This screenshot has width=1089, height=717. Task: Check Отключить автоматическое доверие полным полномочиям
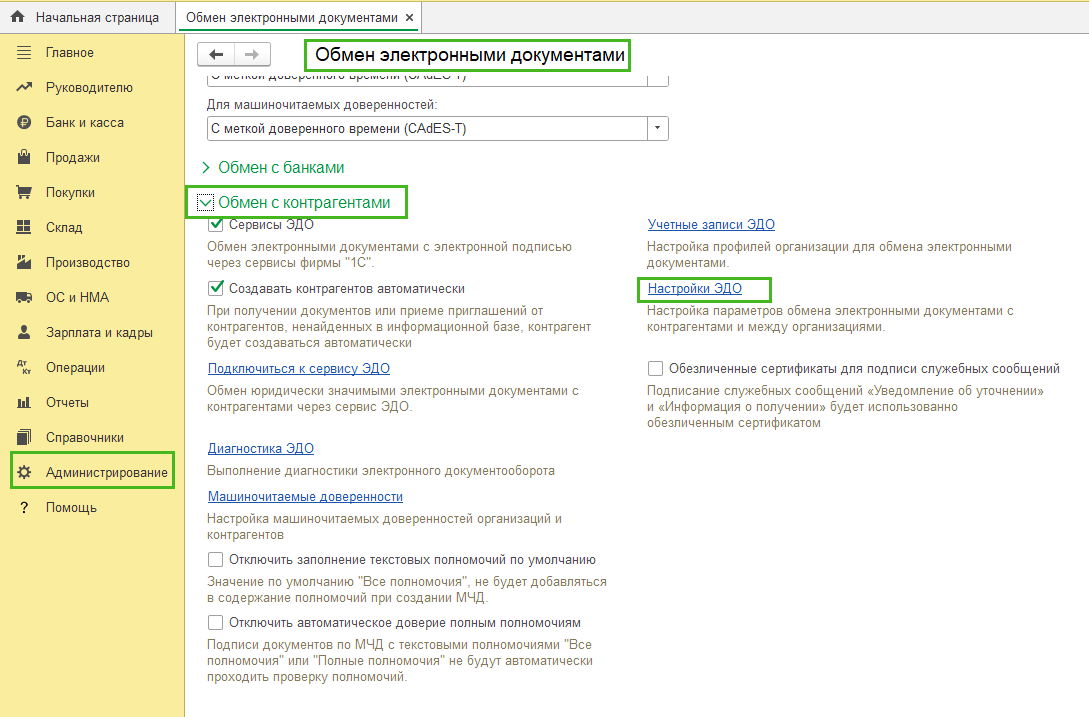215,623
